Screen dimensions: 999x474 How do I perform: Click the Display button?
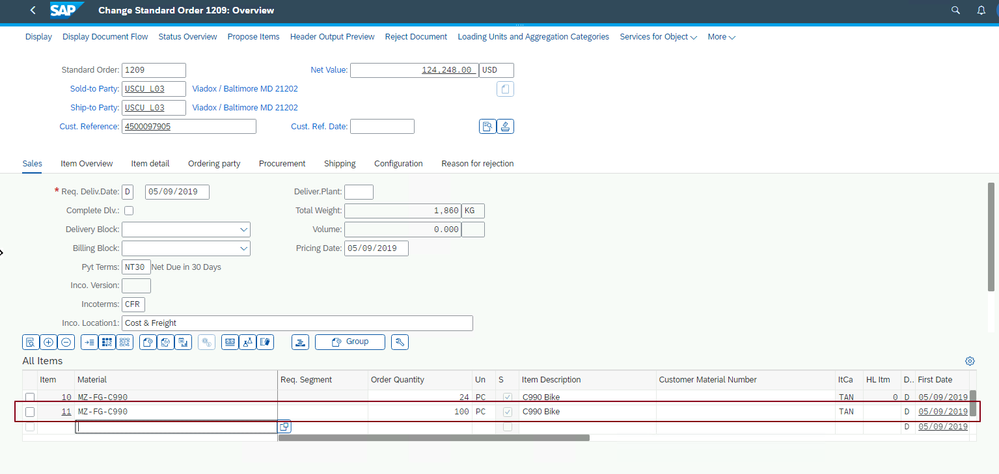click(x=39, y=37)
